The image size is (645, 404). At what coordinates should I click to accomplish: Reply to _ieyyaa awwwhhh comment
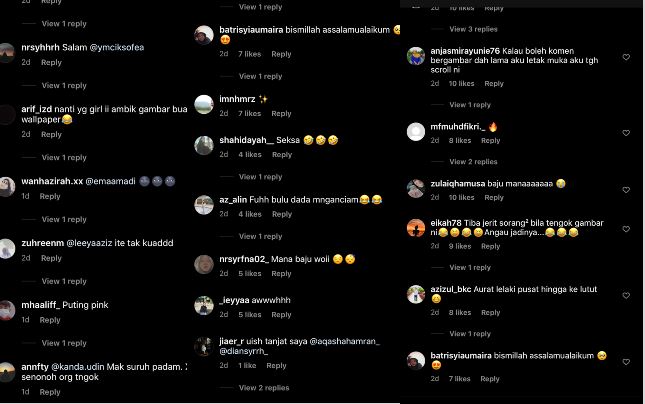point(281,315)
